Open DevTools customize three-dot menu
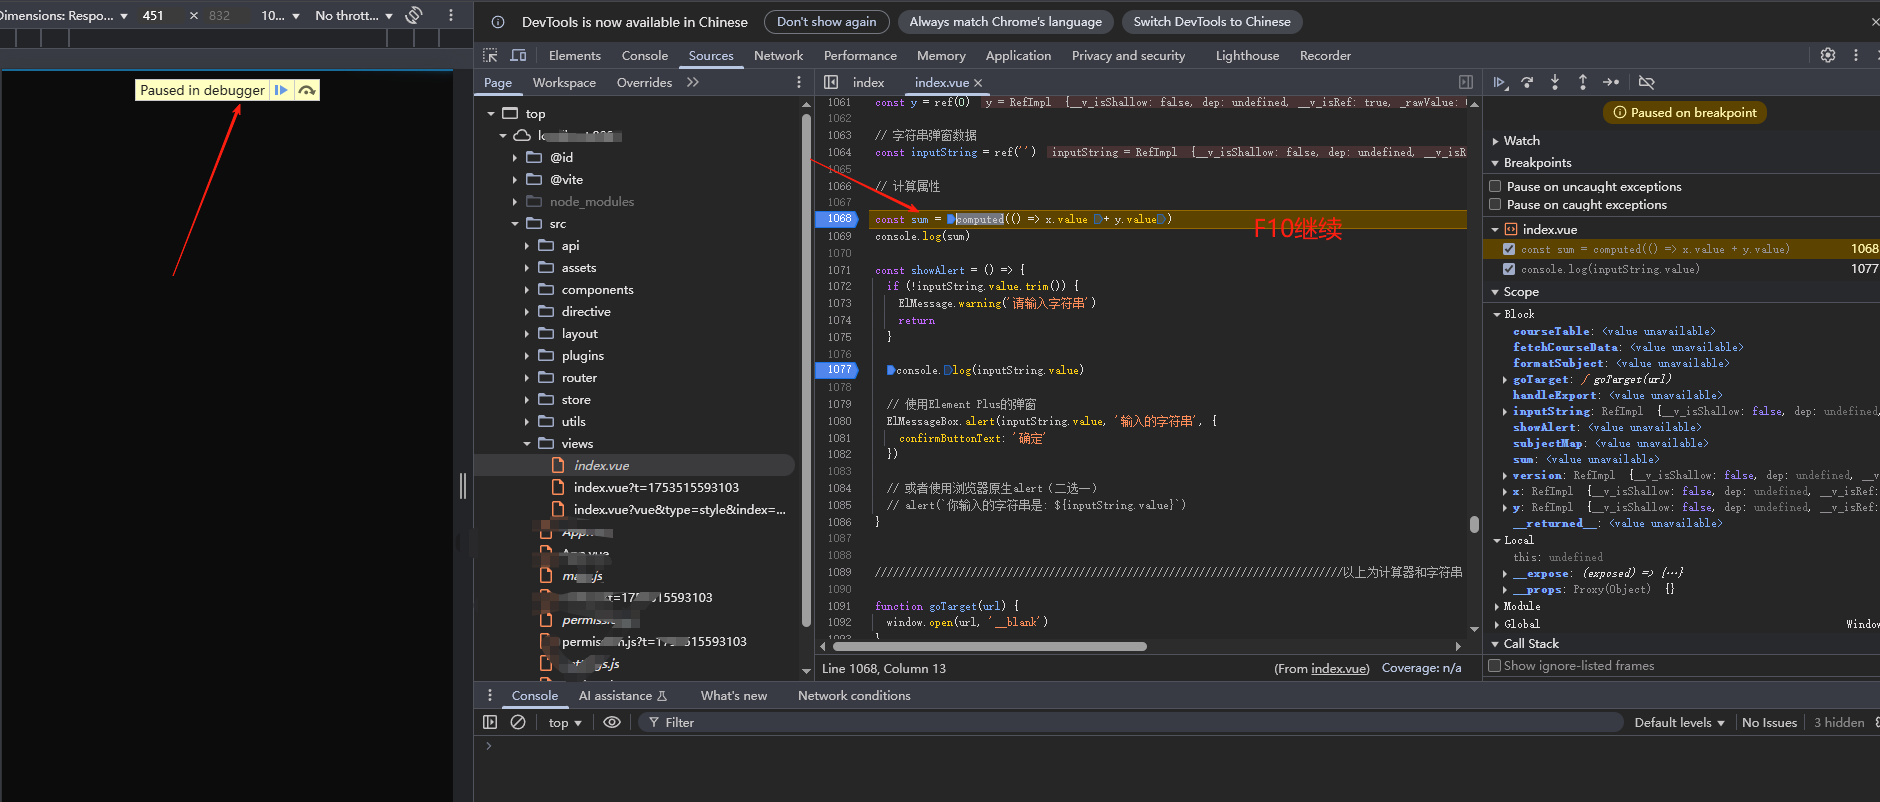Viewport: 1880px width, 802px height. coord(1856,55)
